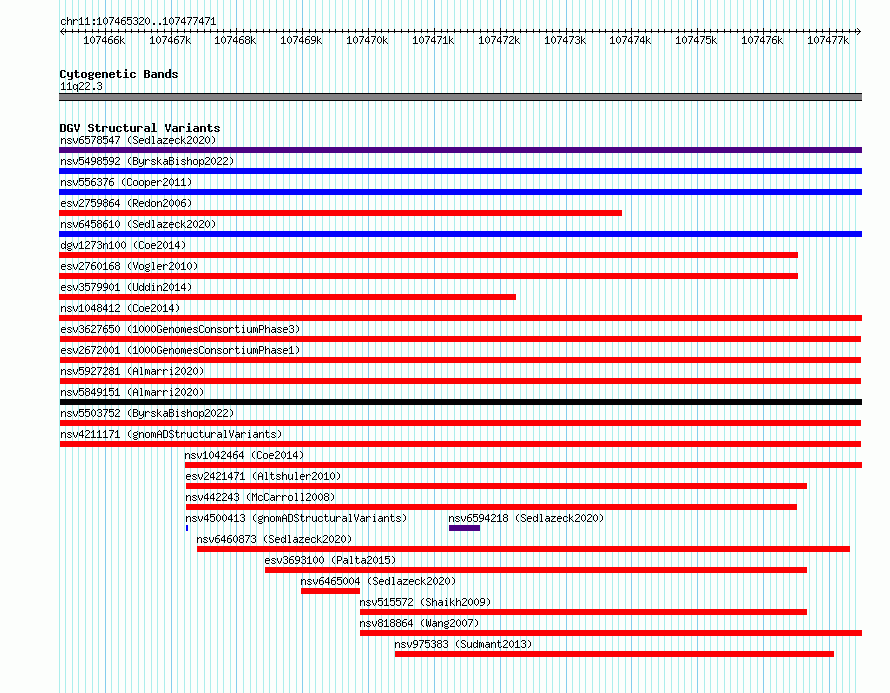This screenshot has width=890, height=693.
Task: Open esv2672001 (1000GenomesConsortiumPhase1) entry
Action: coord(180,350)
